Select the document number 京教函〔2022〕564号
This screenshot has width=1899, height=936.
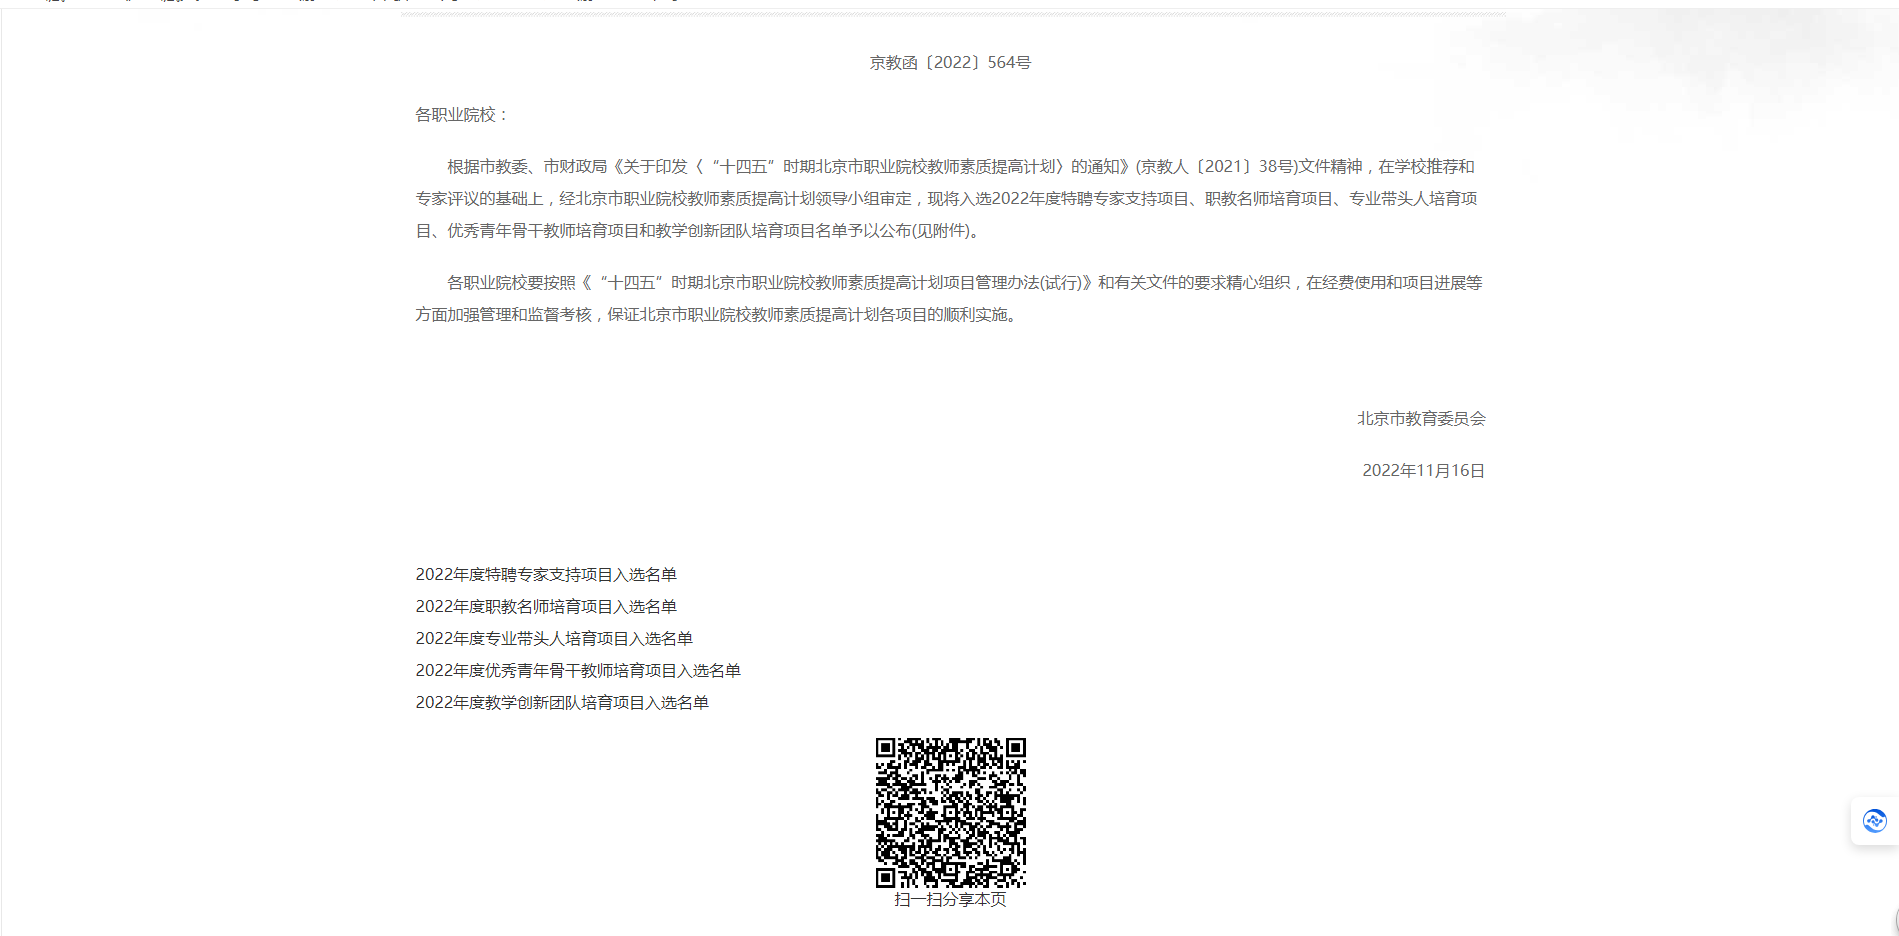(950, 62)
